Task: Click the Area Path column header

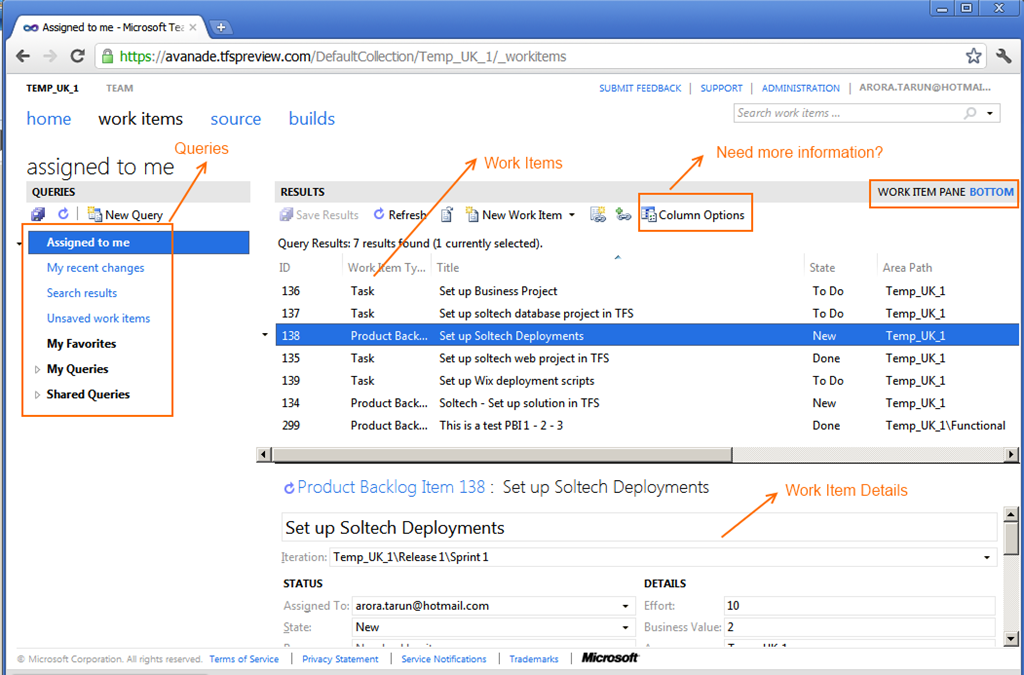Action: point(907,268)
